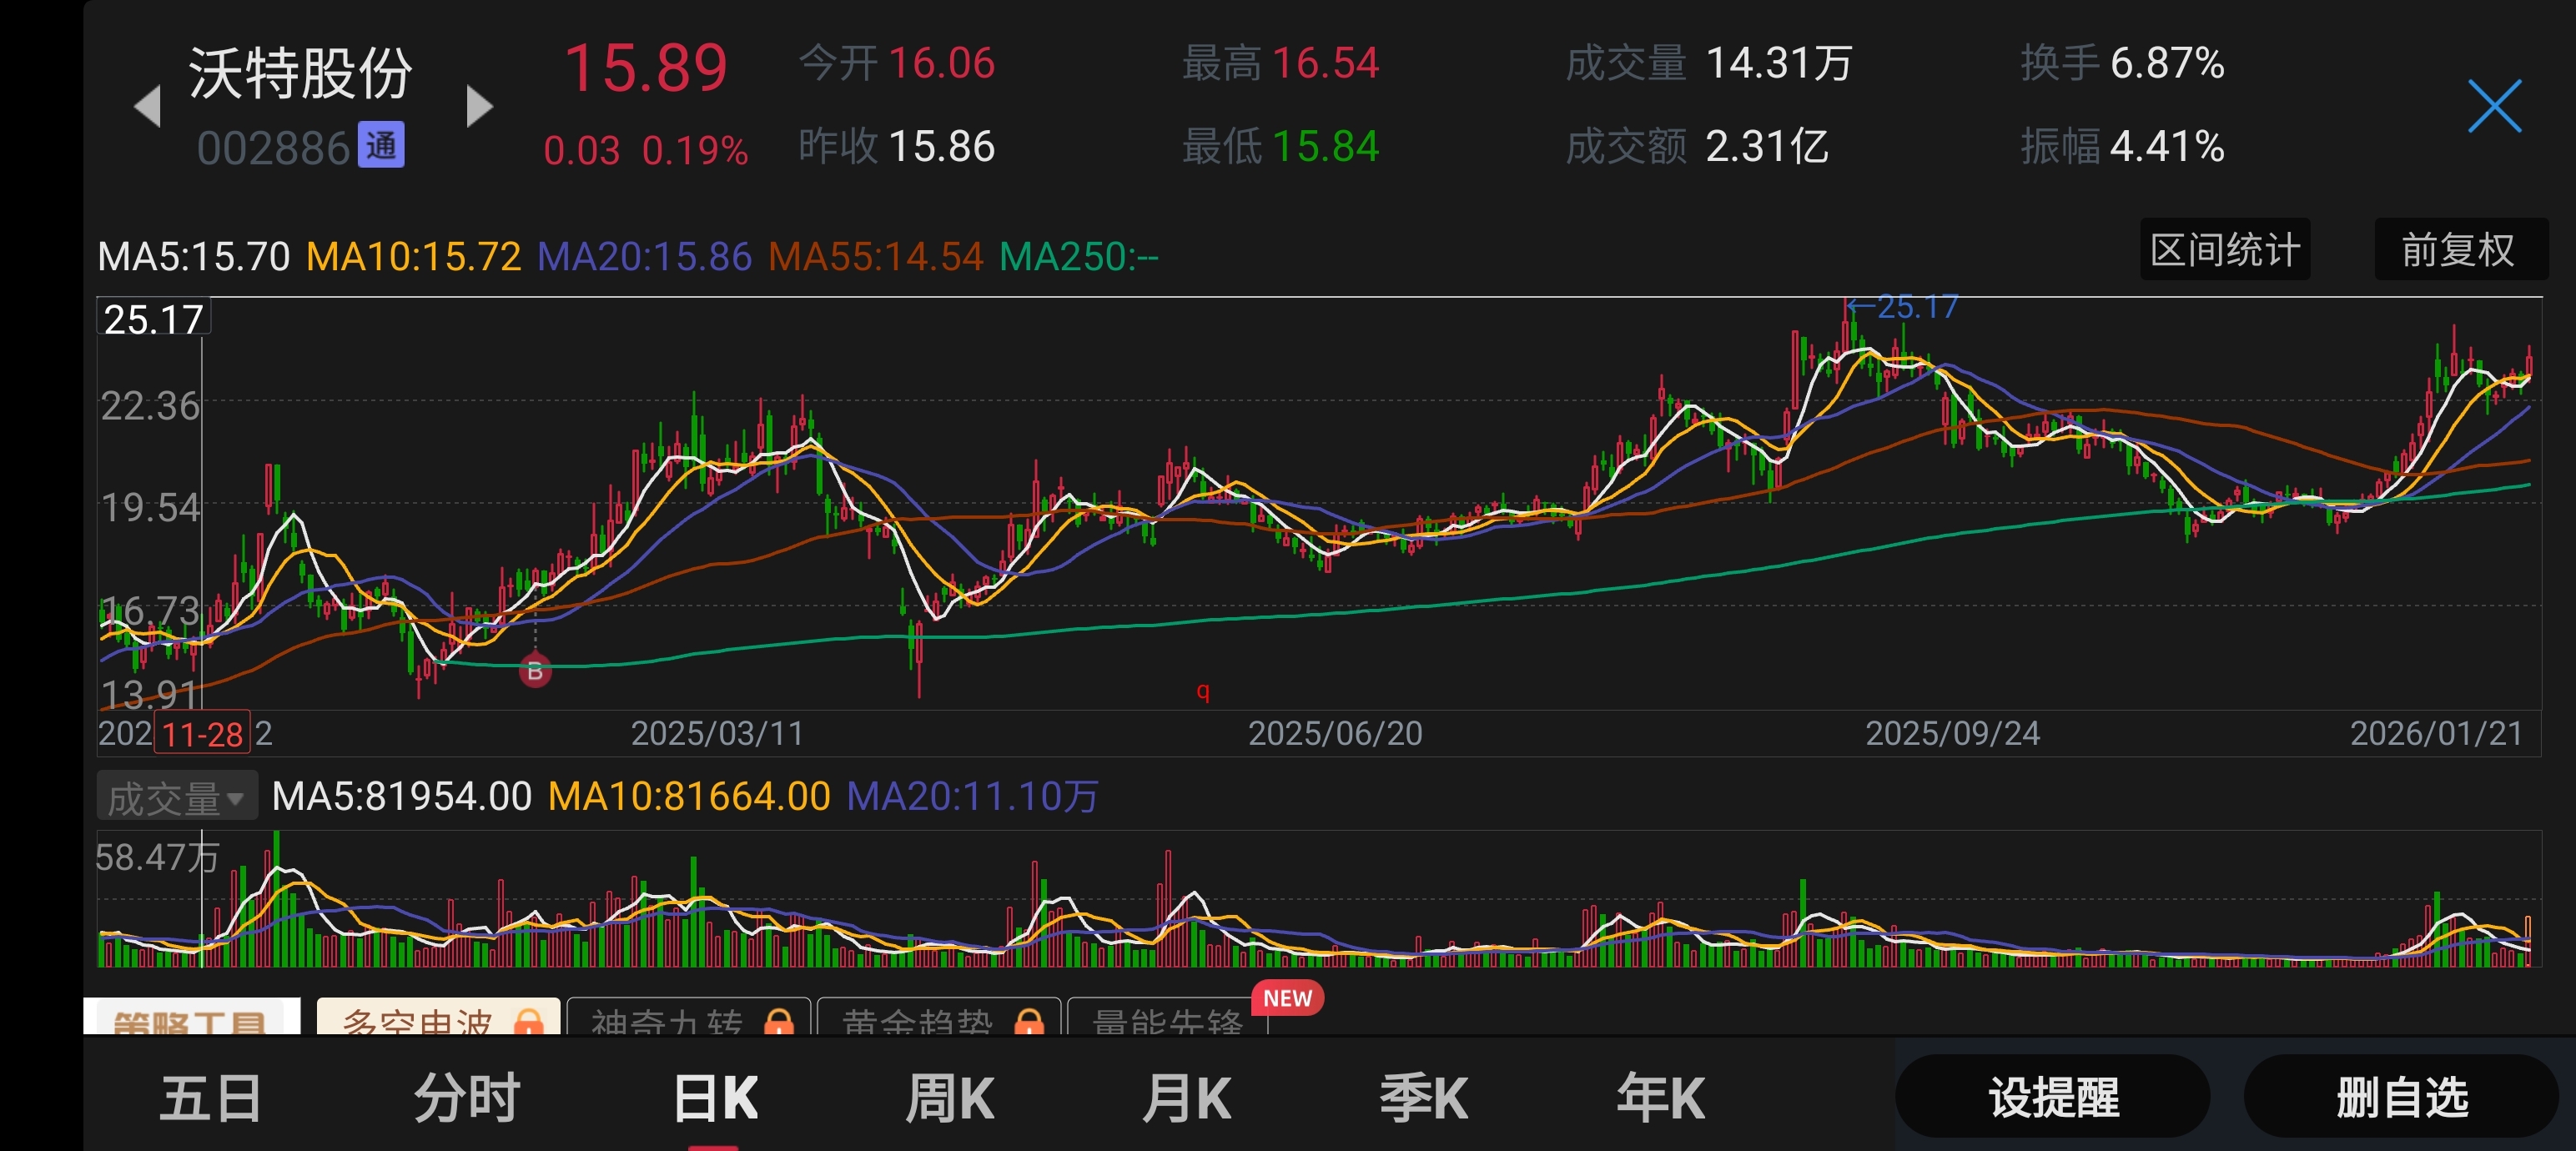Image resolution: width=2576 pixels, height=1151 pixels.
Task: Click the red B buy marker on chart
Action: (x=535, y=671)
